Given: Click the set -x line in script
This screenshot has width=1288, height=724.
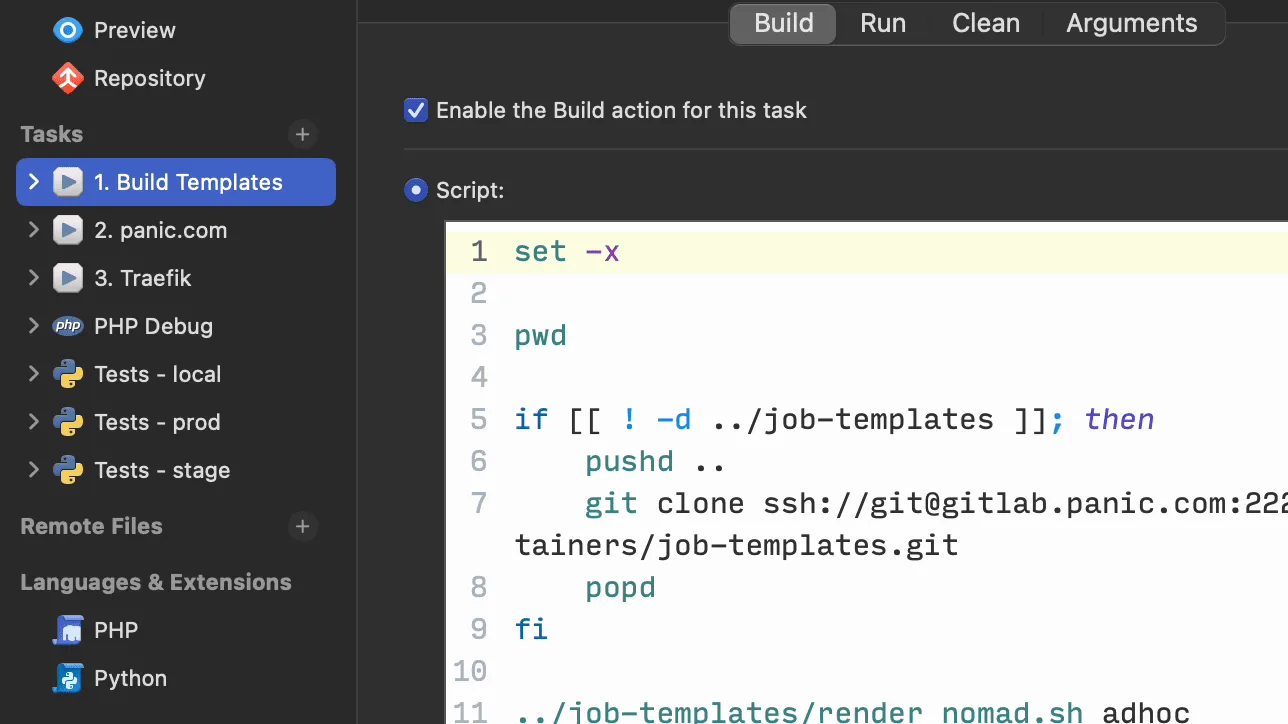Looking at the screenshot, I should click(567, 251).
